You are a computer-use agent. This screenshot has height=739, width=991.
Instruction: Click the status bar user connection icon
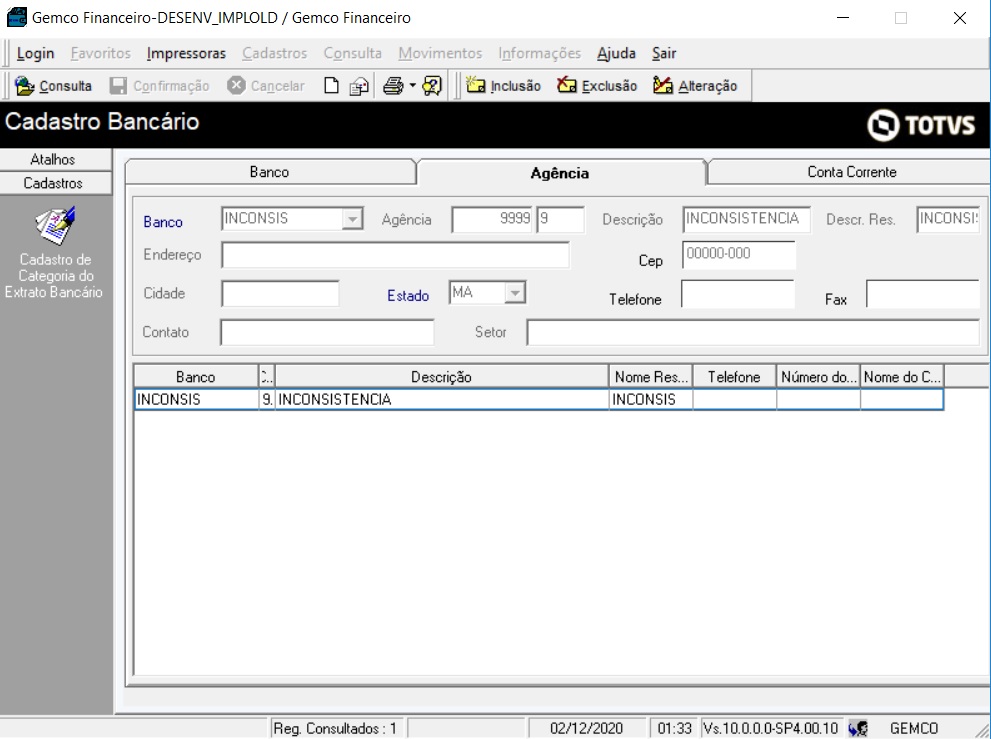(858, 728)
